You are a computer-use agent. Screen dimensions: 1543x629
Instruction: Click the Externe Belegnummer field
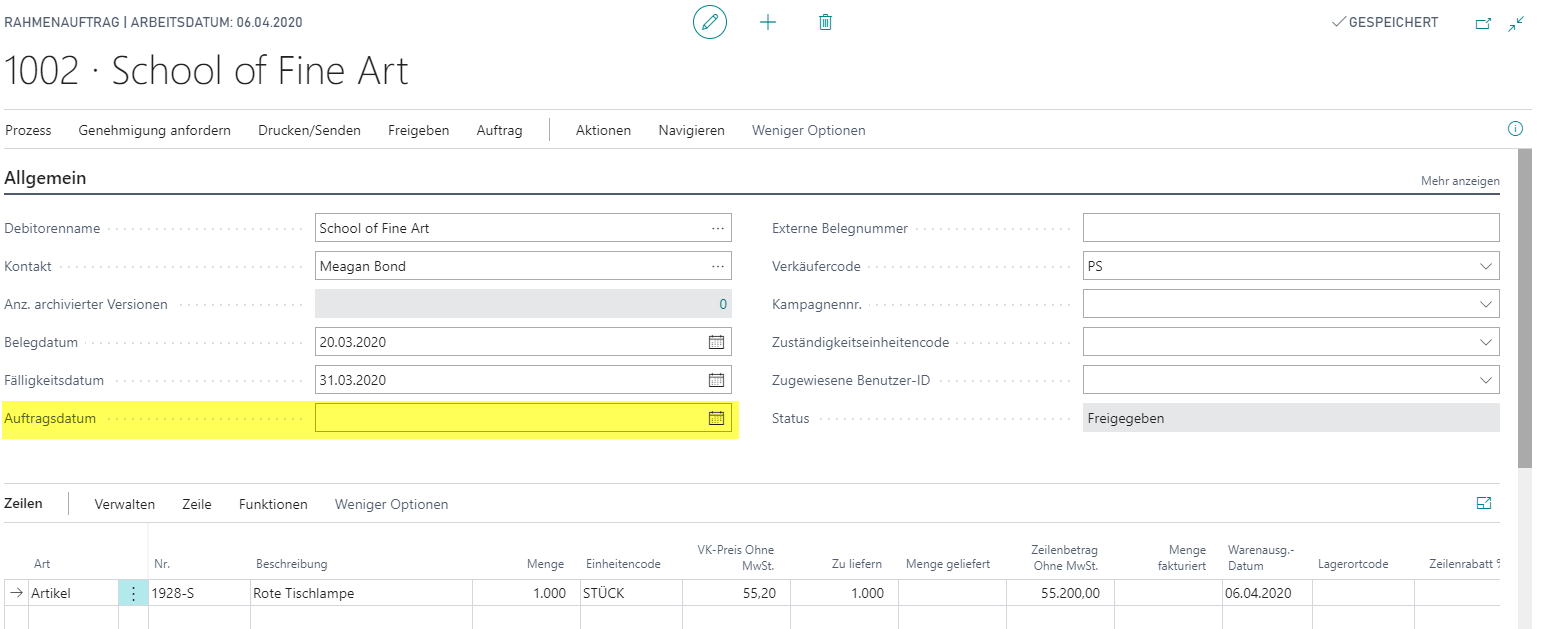click(x=1291, y=228)
